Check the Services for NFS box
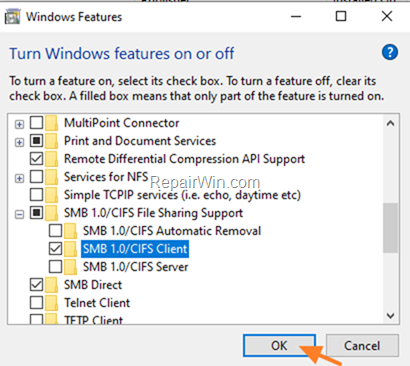410x366 pixels. tap(36, 177)
